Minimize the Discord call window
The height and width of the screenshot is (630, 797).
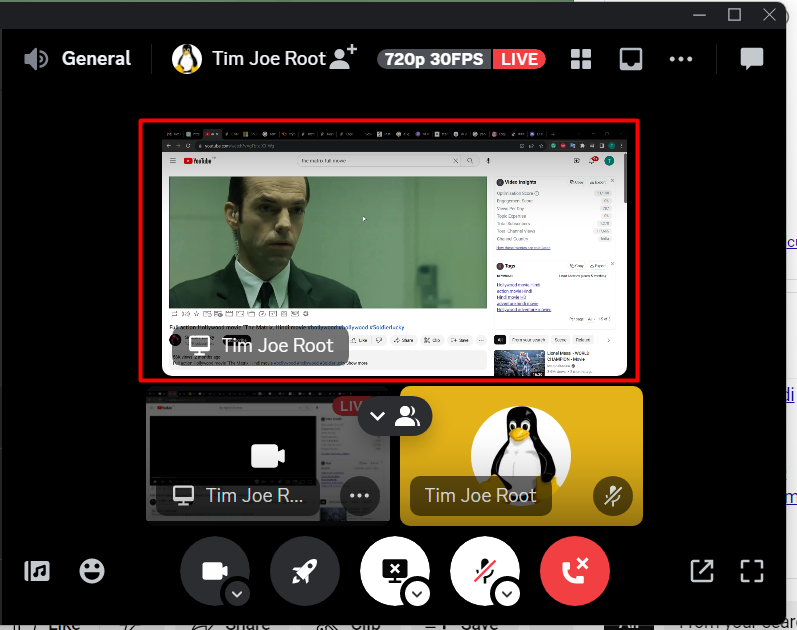click(699, 15)
